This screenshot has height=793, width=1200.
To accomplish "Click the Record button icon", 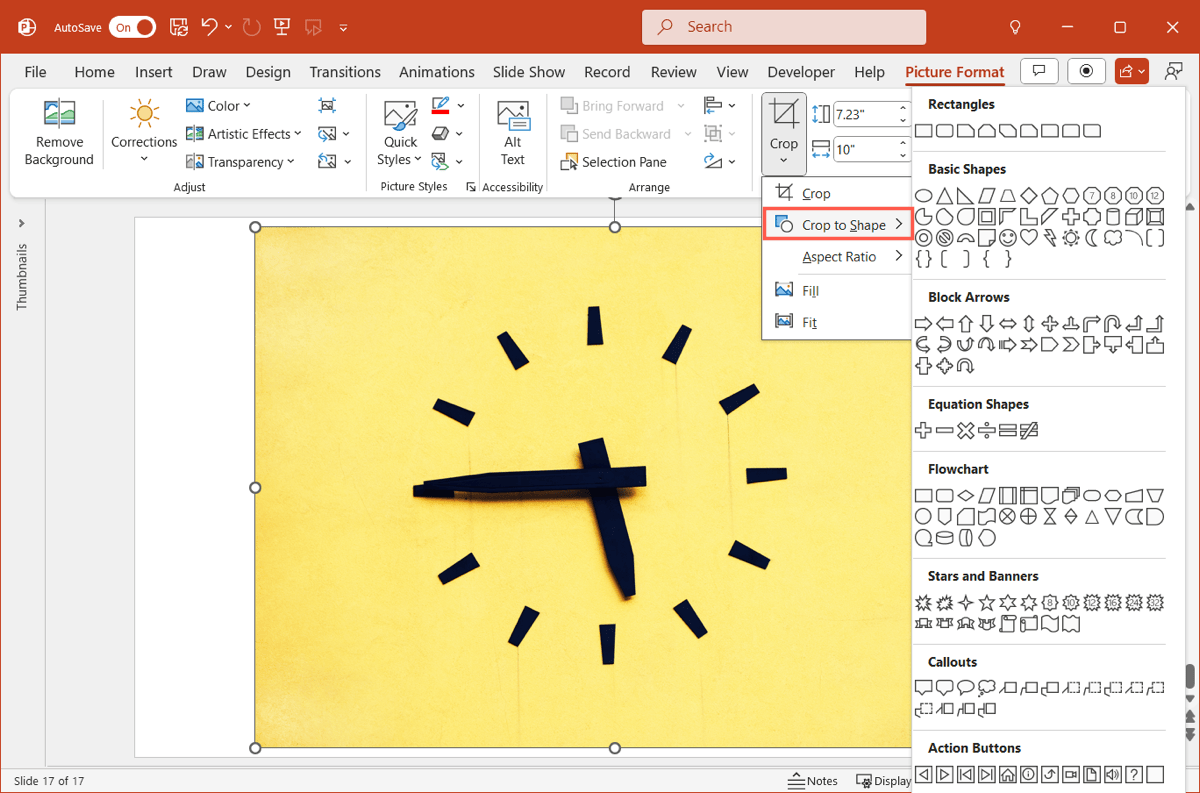I will click(1086, 71).
